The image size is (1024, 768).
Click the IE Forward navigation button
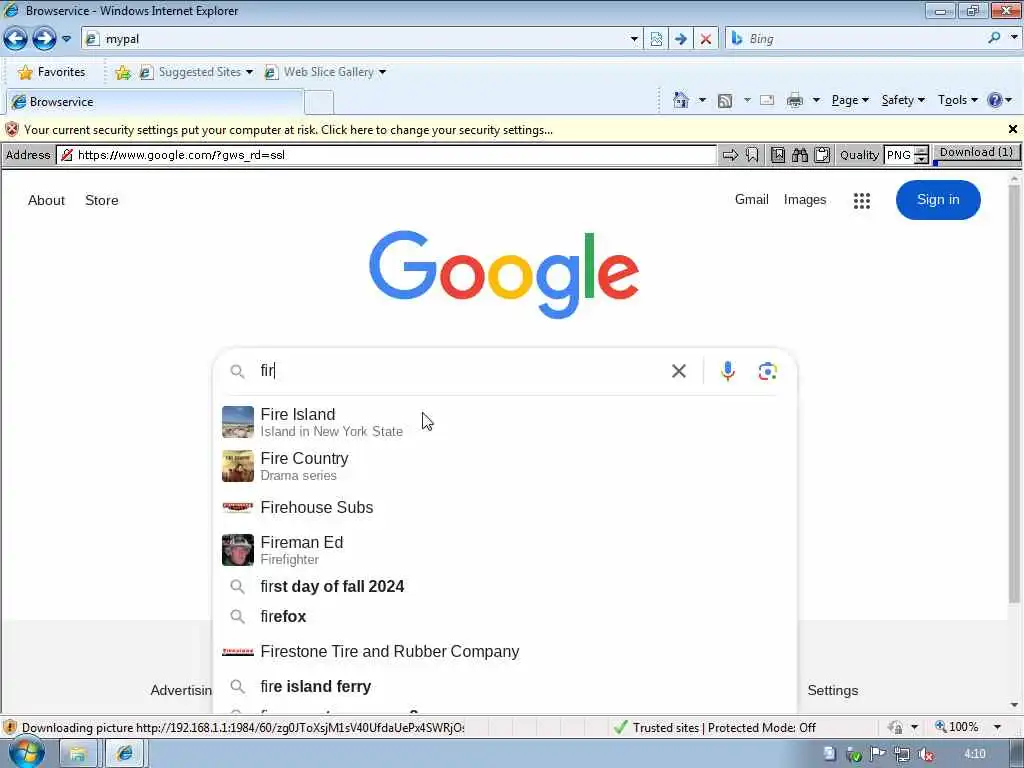[44, 39]
